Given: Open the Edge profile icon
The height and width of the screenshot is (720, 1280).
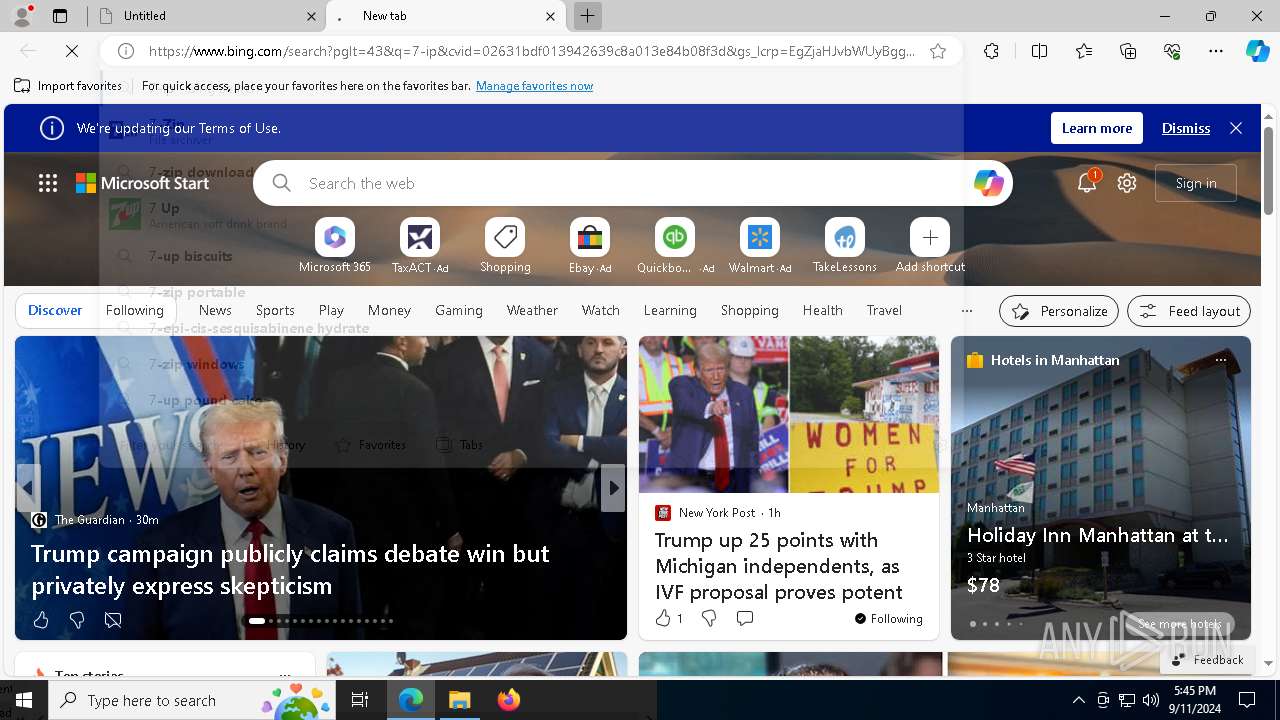Looking at the screenshot, I should [22, 16].
